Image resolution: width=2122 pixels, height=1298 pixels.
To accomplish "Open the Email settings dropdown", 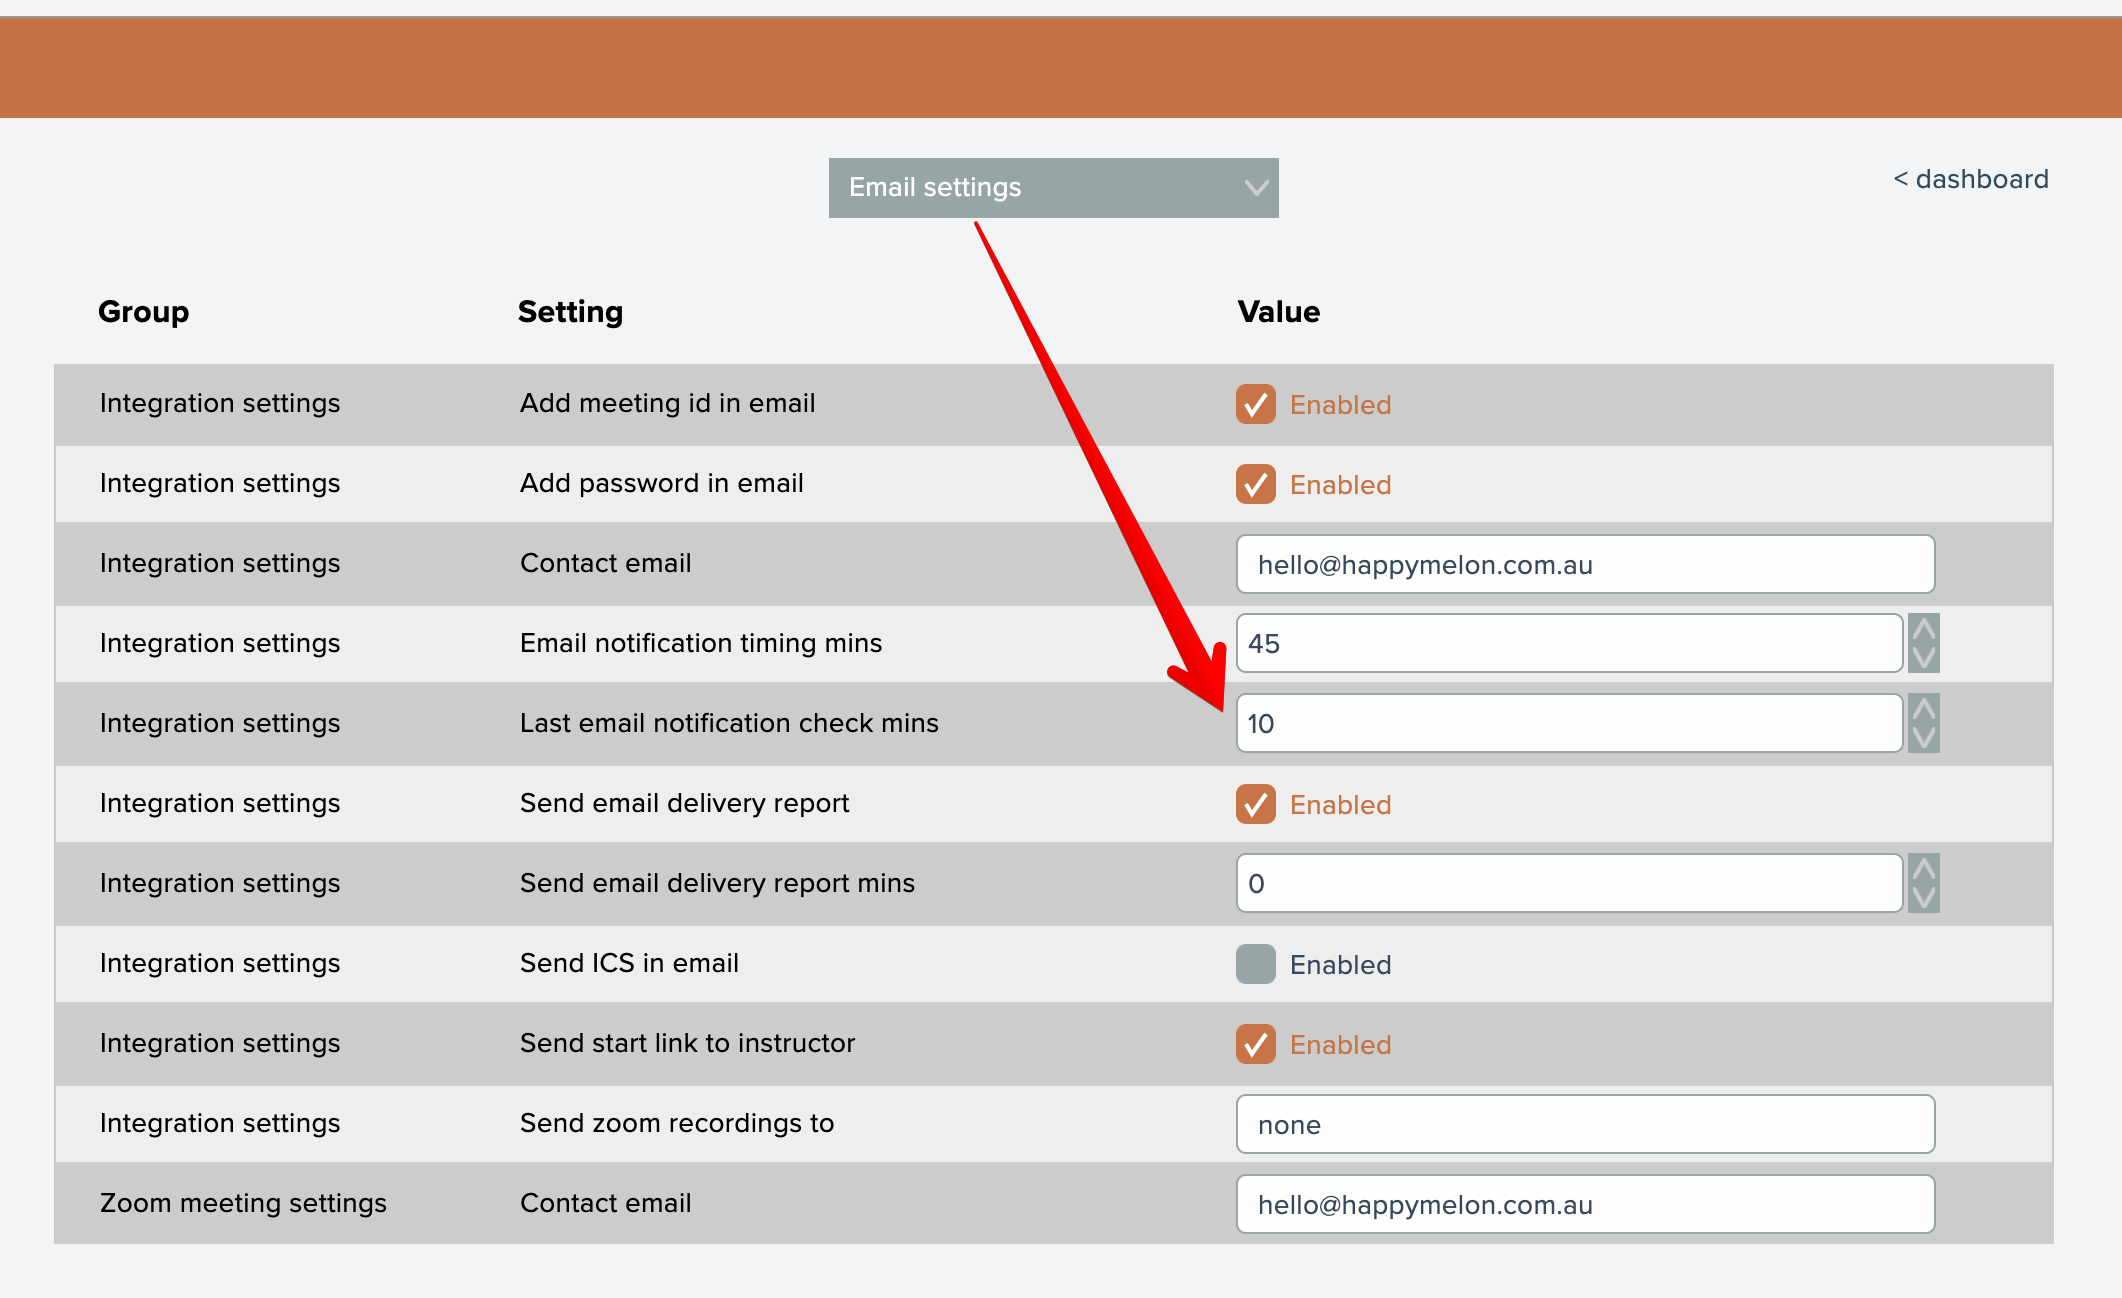I will coord(1052,188).
